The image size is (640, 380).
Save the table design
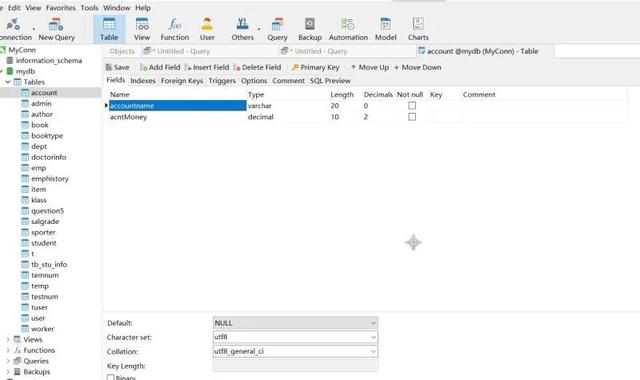point(118,67)
